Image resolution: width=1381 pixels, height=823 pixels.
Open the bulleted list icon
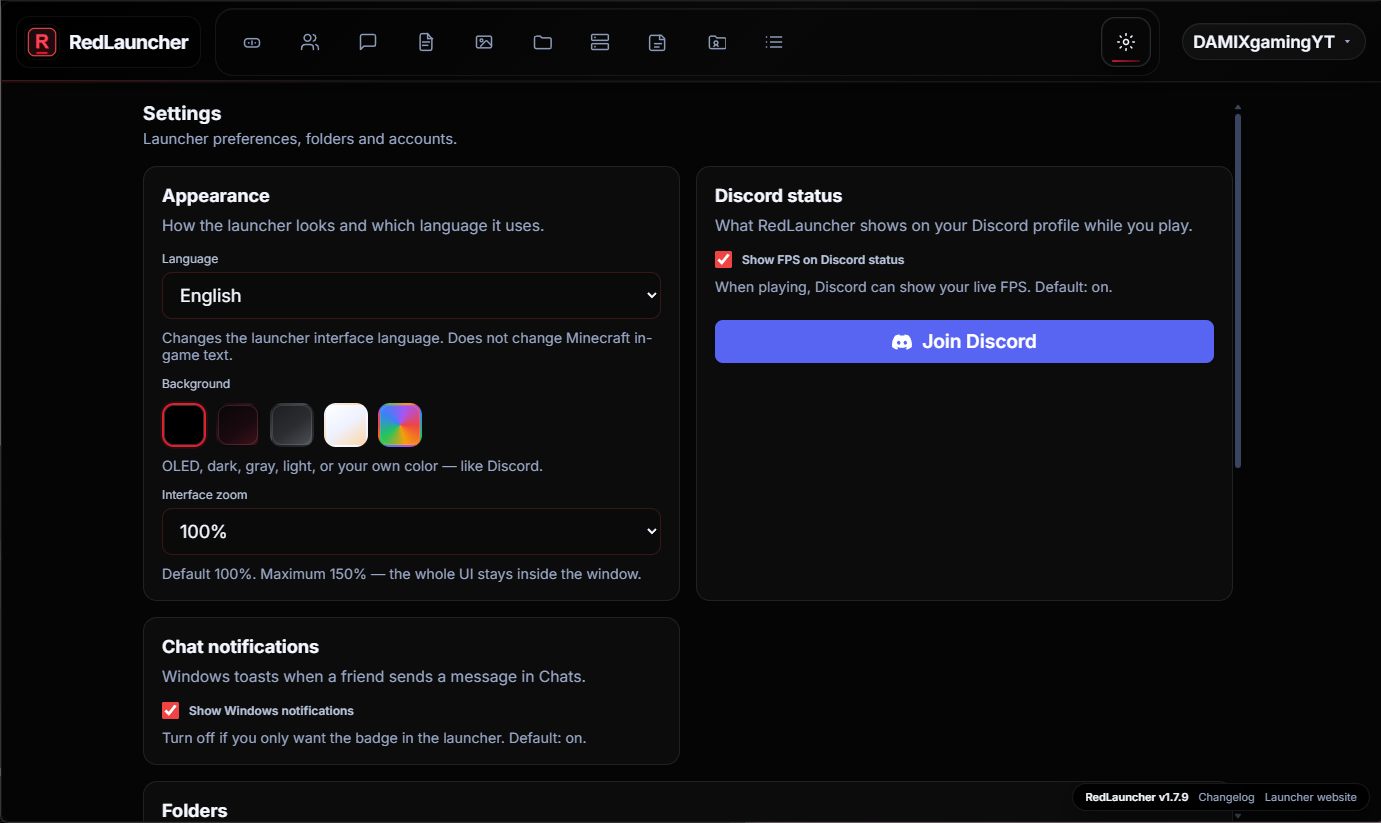point(774,42)
